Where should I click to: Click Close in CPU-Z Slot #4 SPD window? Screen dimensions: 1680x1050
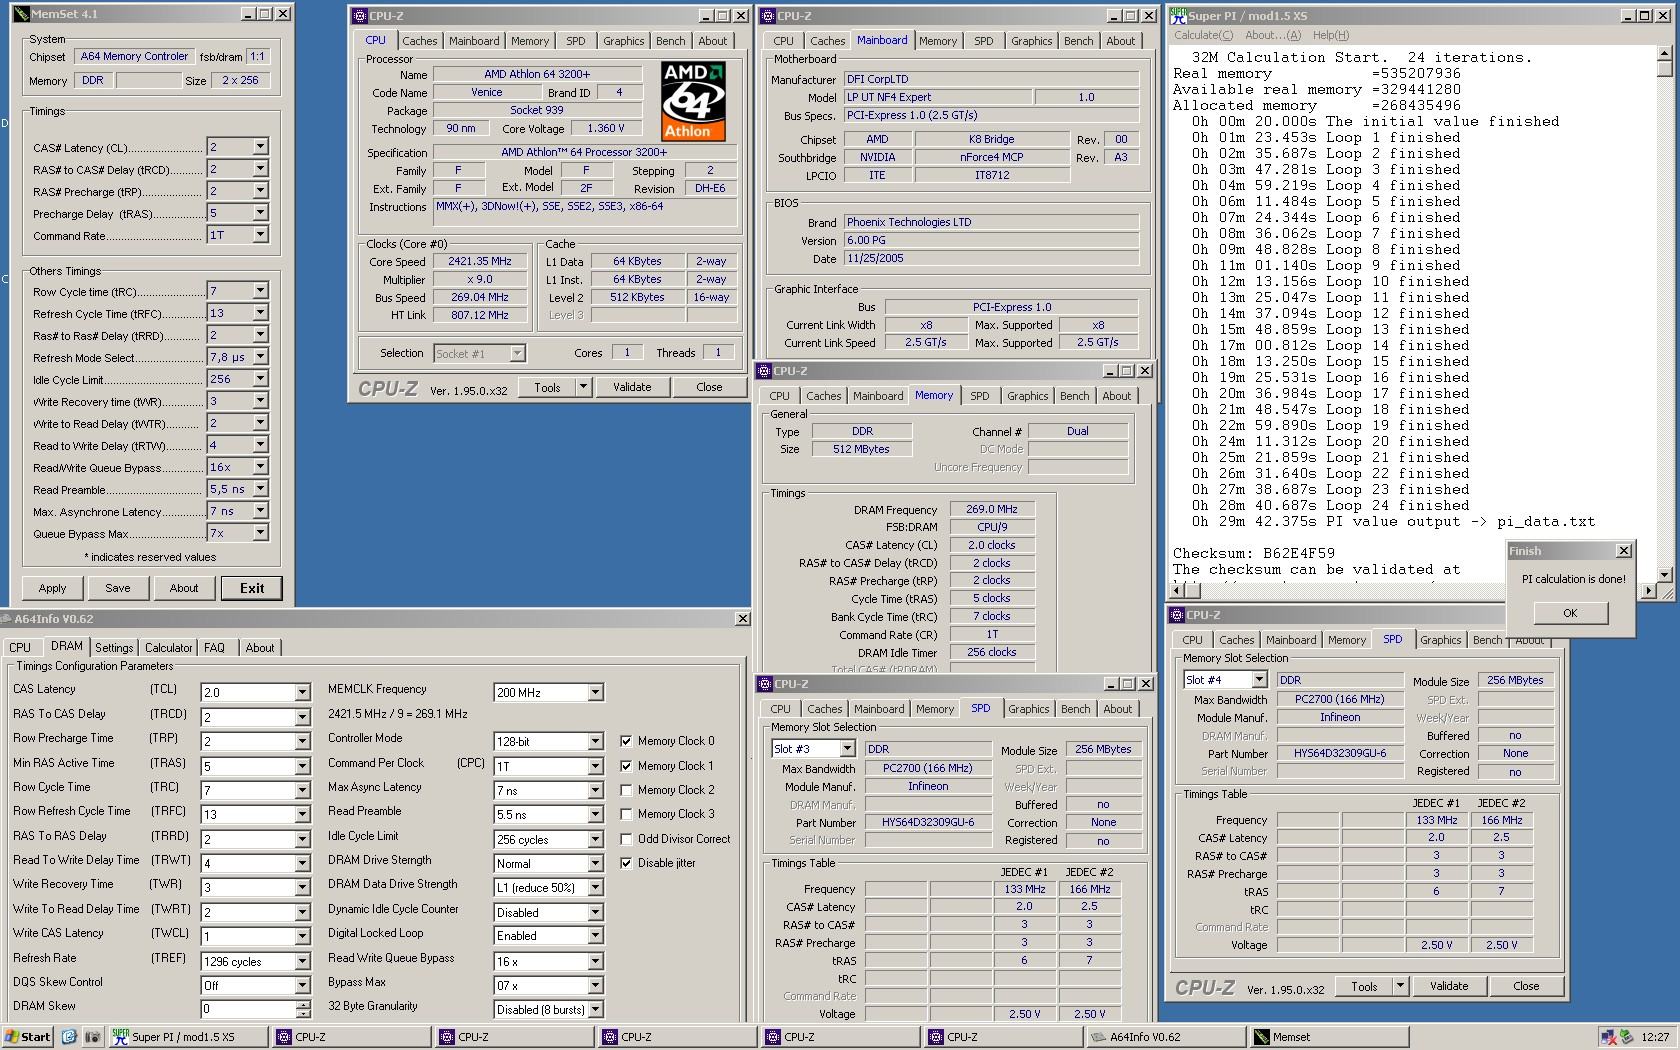click(x=1526, y=986)
